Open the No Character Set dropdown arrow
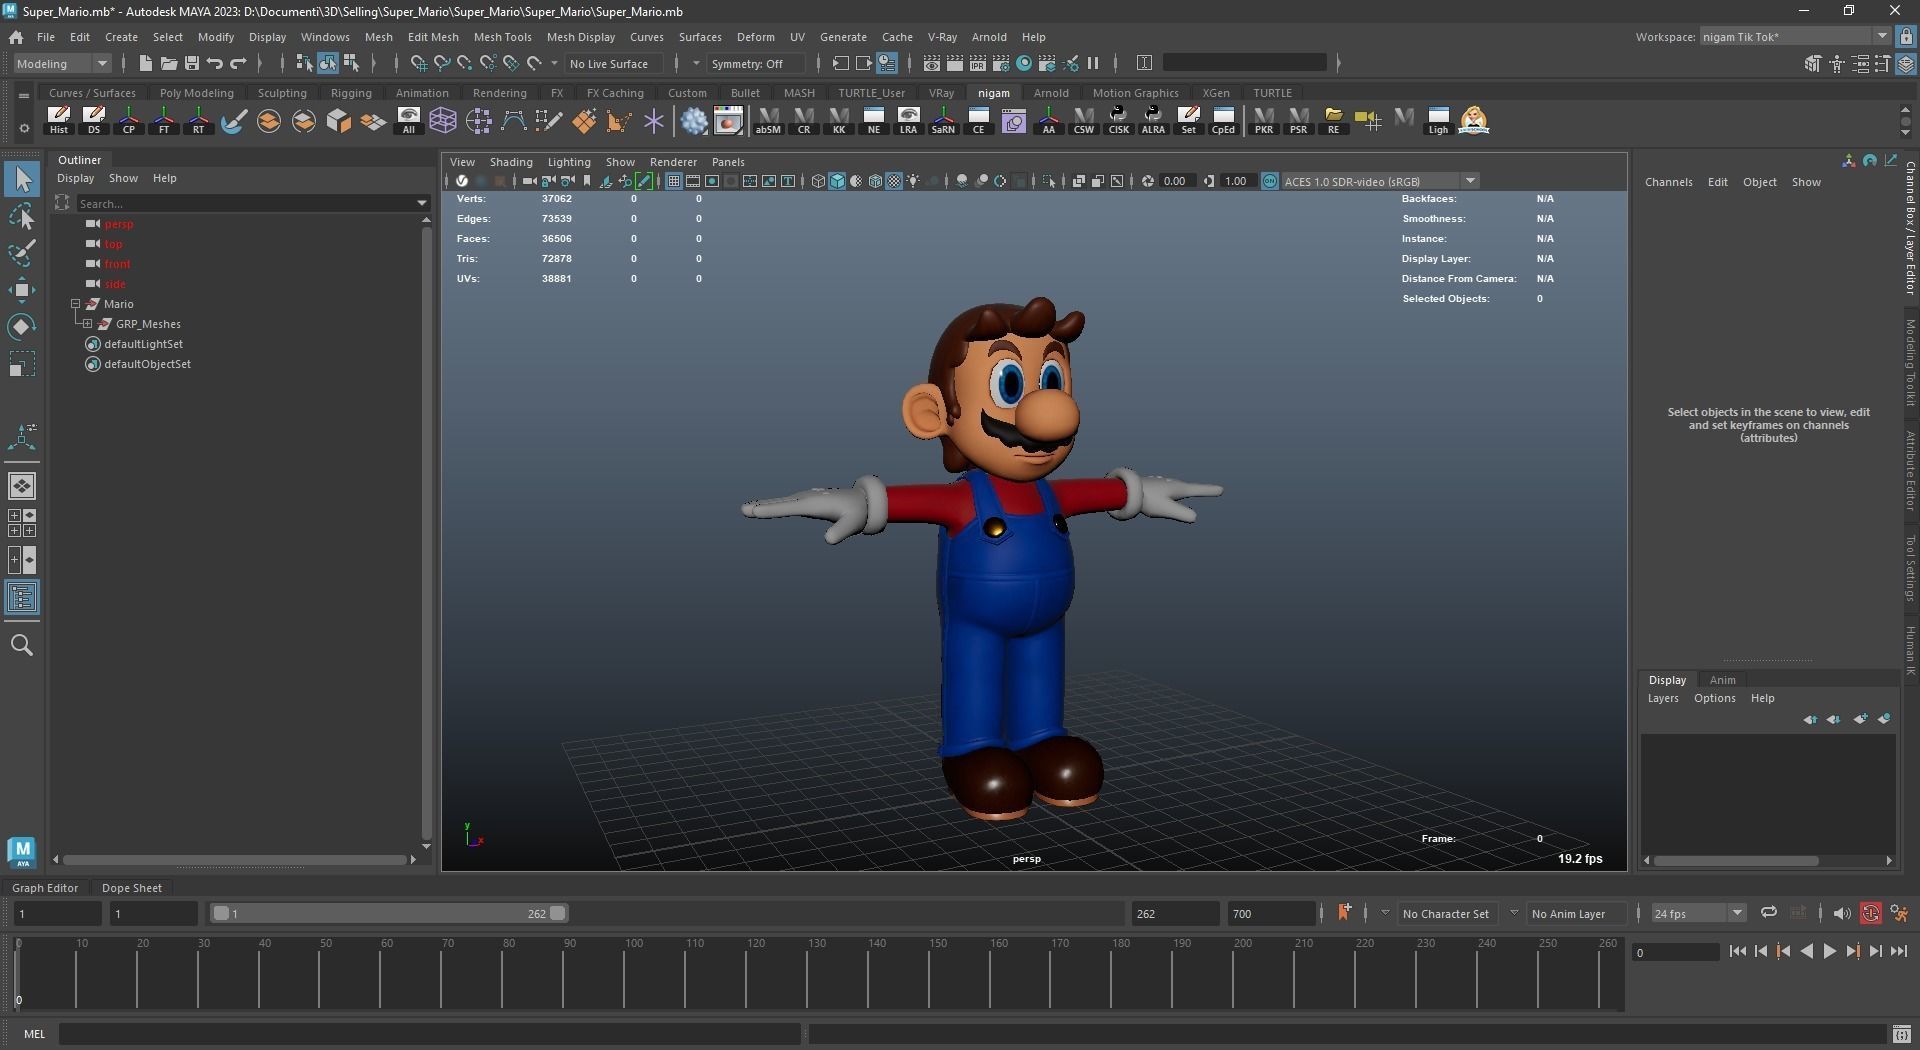1920x1050 pixels. pyautogui.click(x=1385, y=913)
